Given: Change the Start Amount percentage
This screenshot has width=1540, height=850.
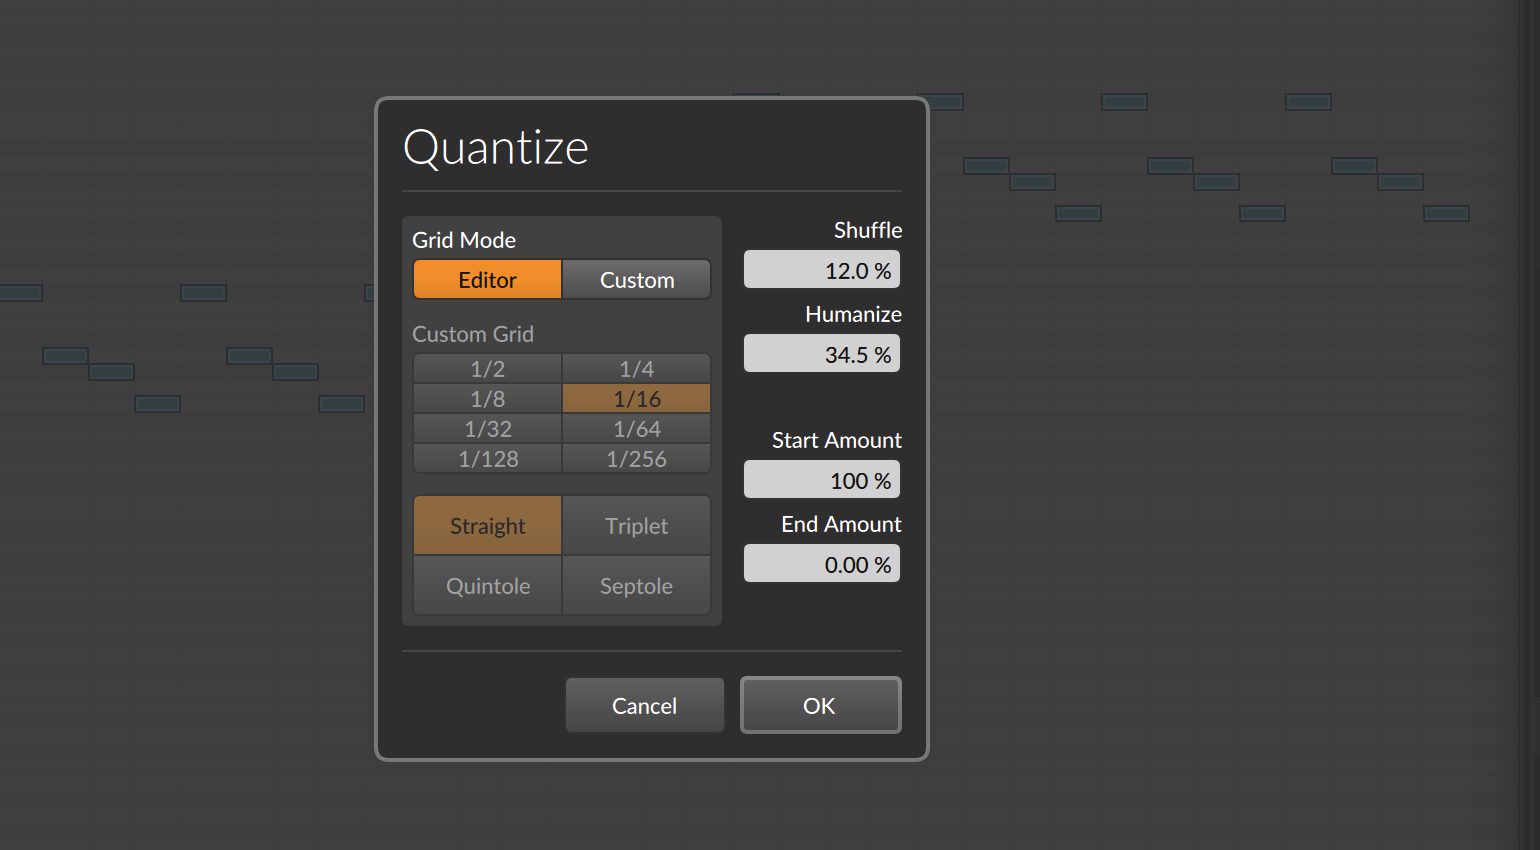Looking at the screenshot, I should [821, 479].
